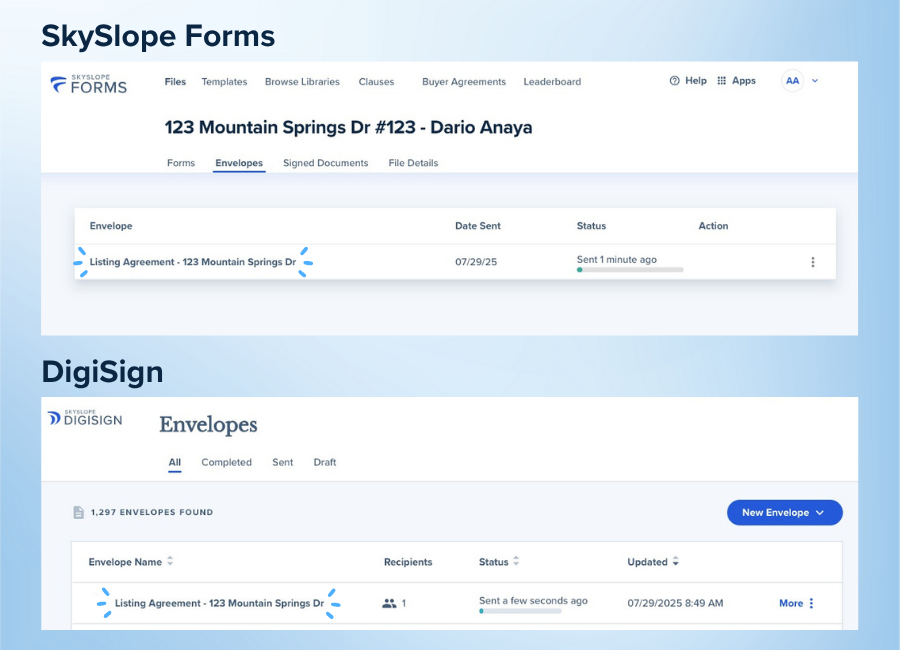The width and height of the screenshot is (900, 650).
Task: Click the SkySlope Forms logo
Action: [88, 84]
